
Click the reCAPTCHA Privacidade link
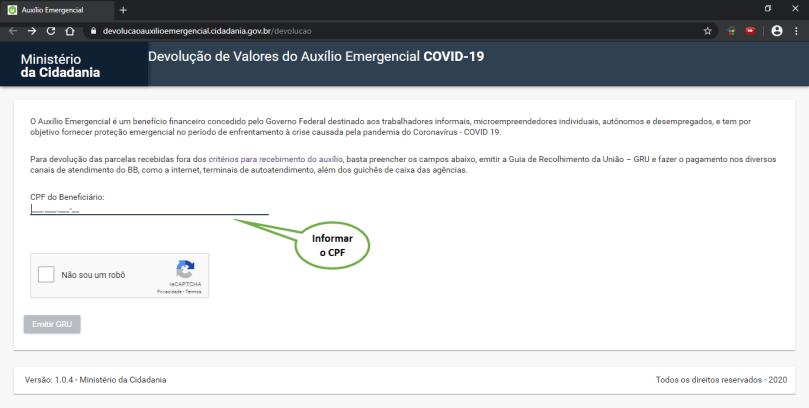click(170, 292)
